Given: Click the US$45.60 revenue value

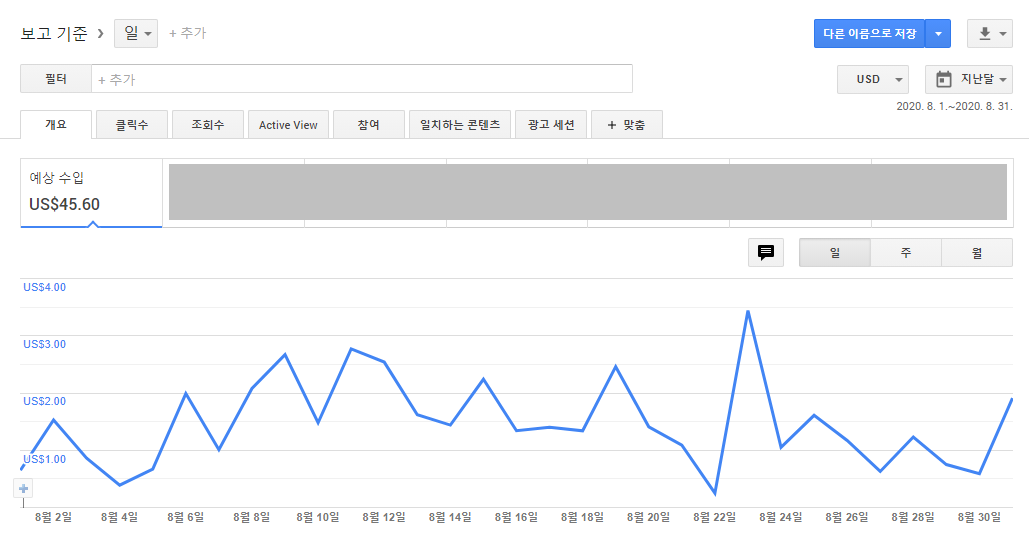Looking at the screenshot, I should (64, 205).
